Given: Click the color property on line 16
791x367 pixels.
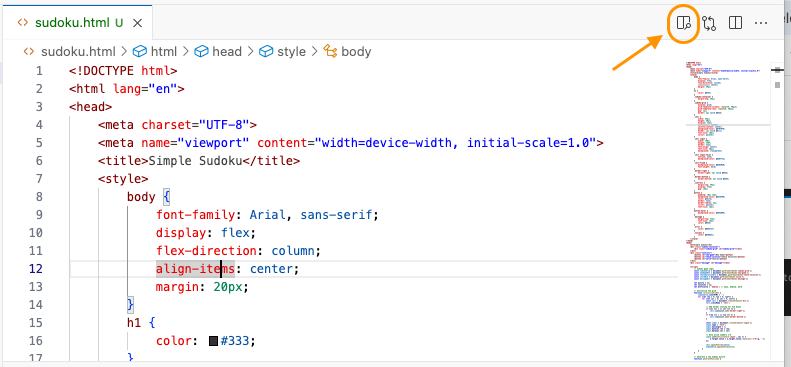Looking at the screenshot, I should coord(174,341).
